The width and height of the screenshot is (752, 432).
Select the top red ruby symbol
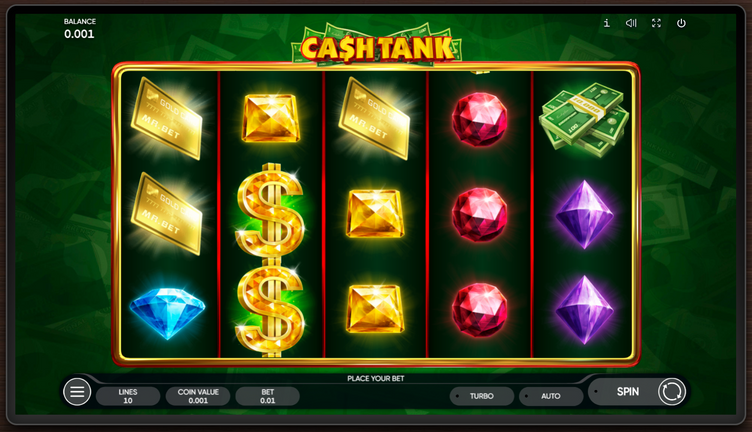pyautogui.click(x=480, y=119)
